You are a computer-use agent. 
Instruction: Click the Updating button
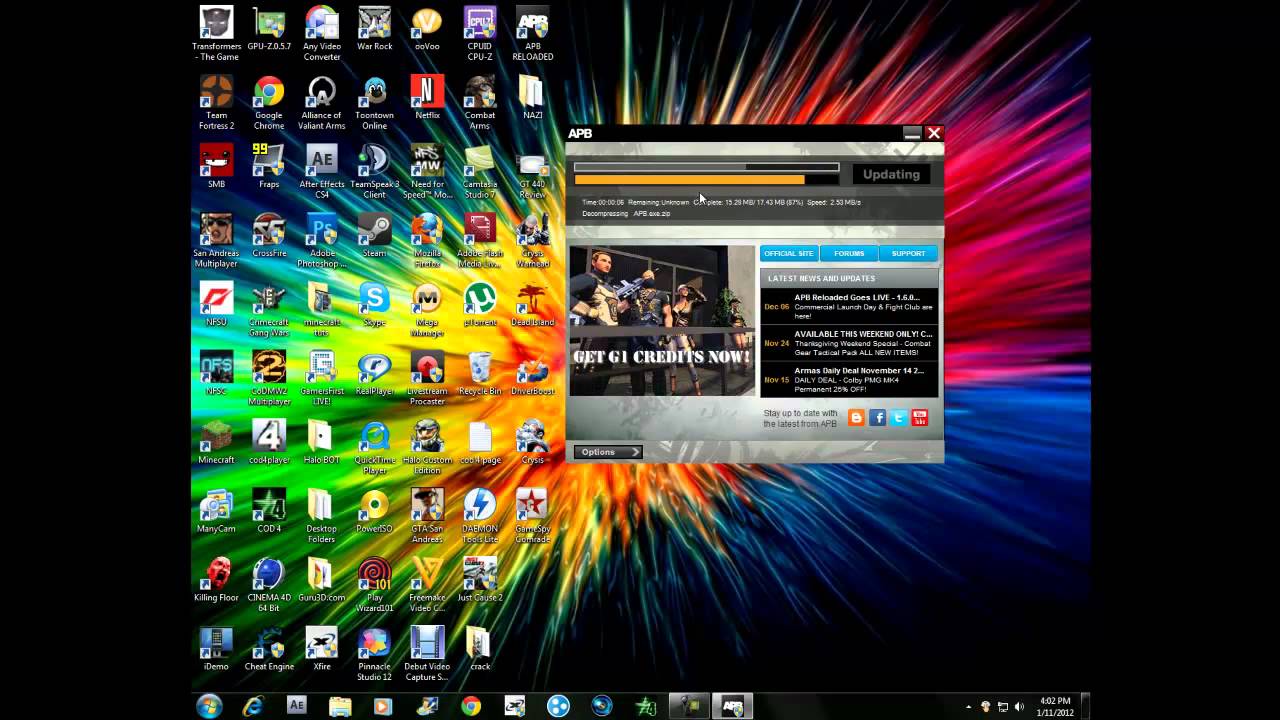[x=891, y=174]
